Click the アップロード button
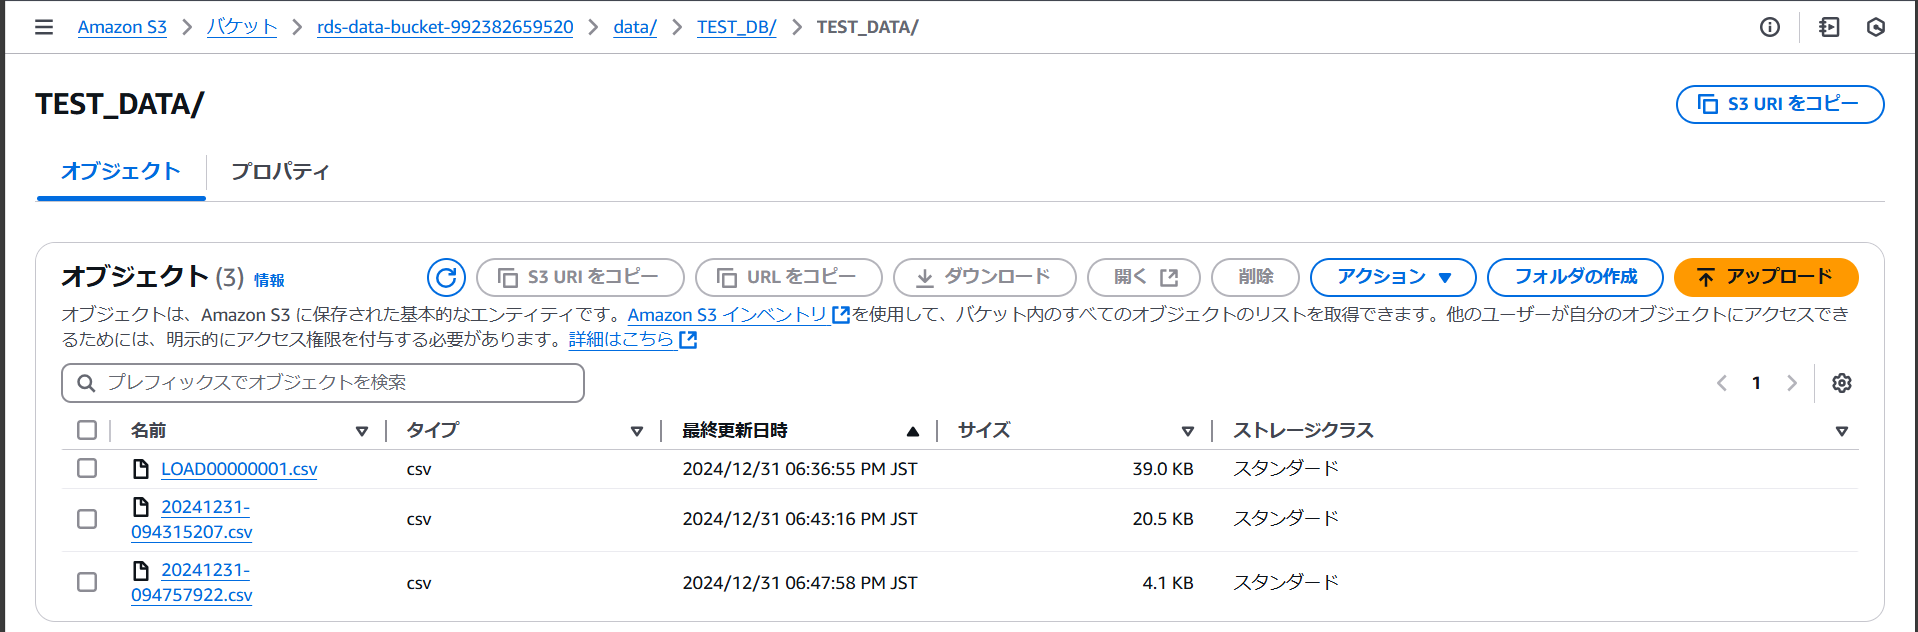Image resolution: width=1918 pixels, height=632 pixels. click(1766, 277)
